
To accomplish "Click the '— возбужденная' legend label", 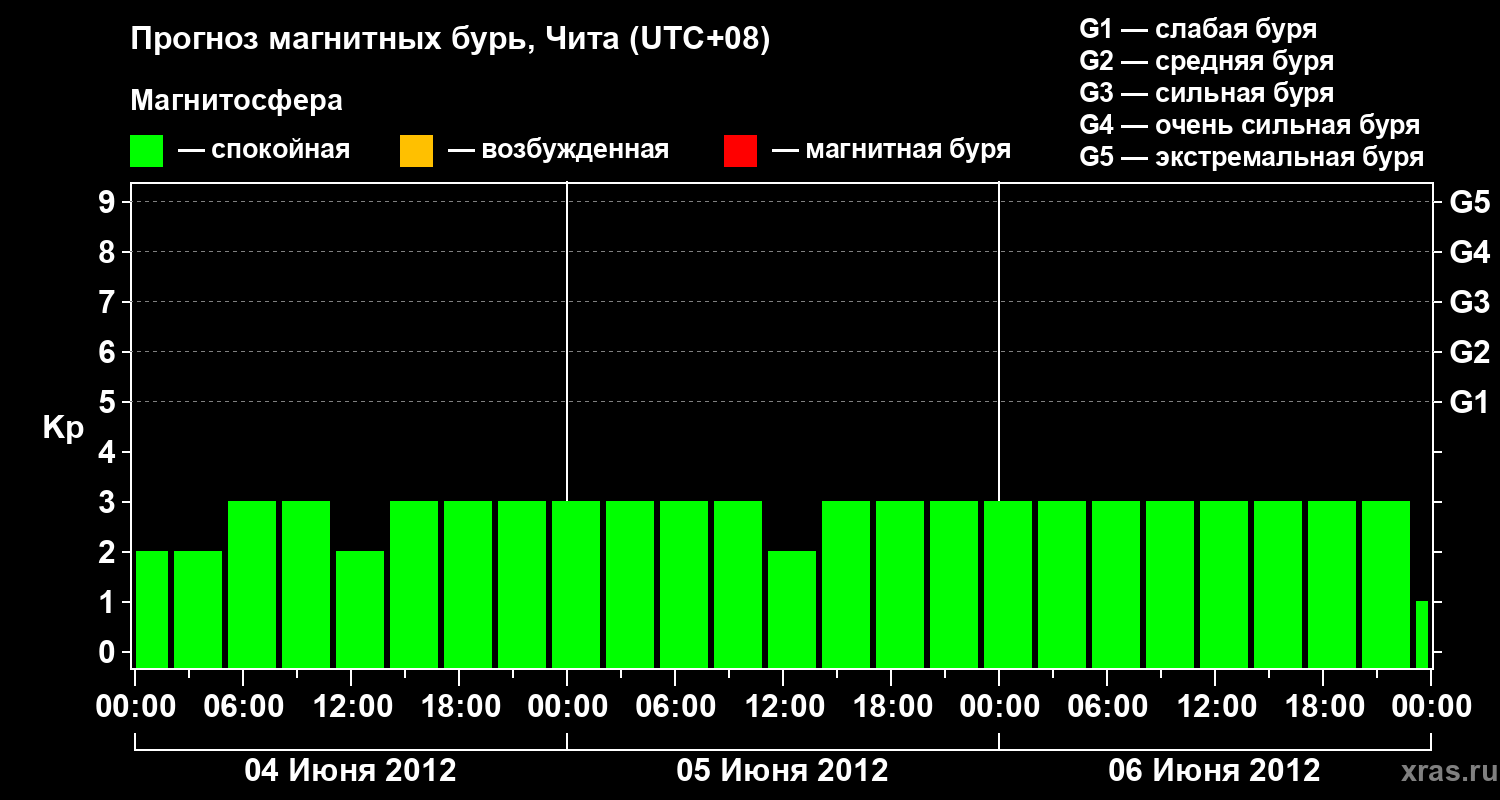I will click(x=558, y=150).
